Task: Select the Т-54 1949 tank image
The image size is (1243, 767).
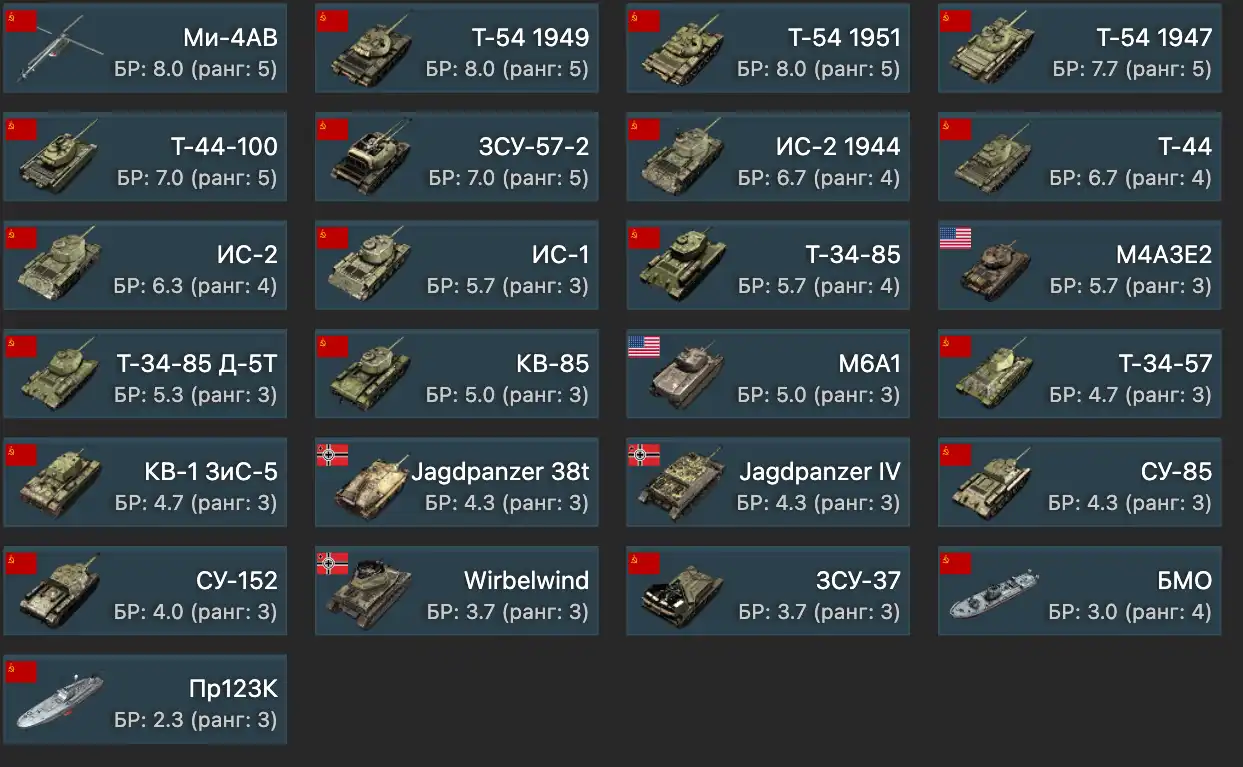Action: coord(372,50)
